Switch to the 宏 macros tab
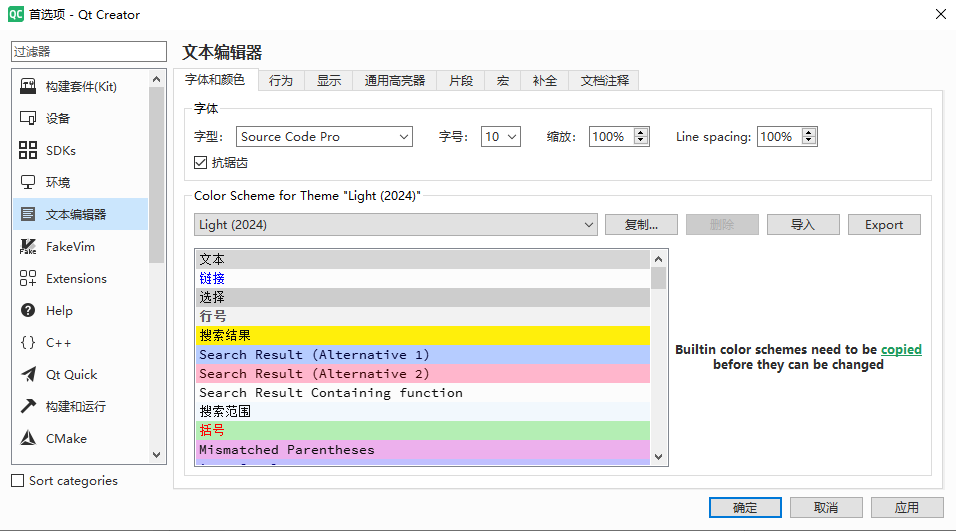This screenshot has height=532, width=968. point(503,81)
